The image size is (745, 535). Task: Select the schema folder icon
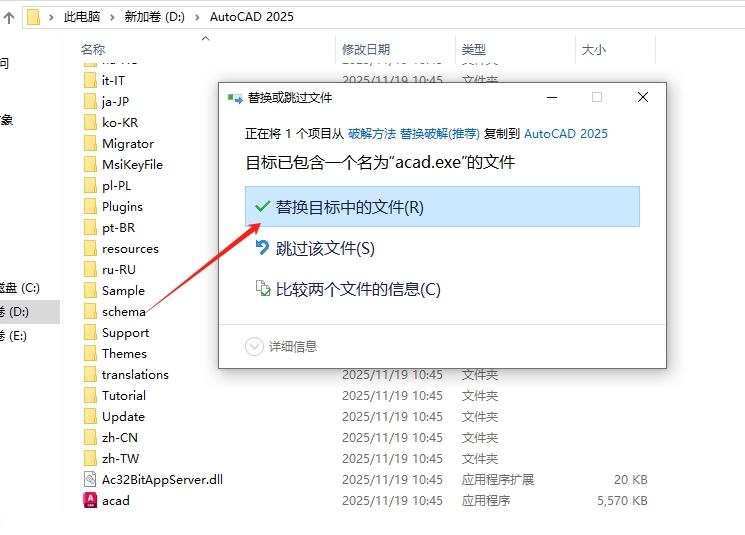[x=90, y=311]
